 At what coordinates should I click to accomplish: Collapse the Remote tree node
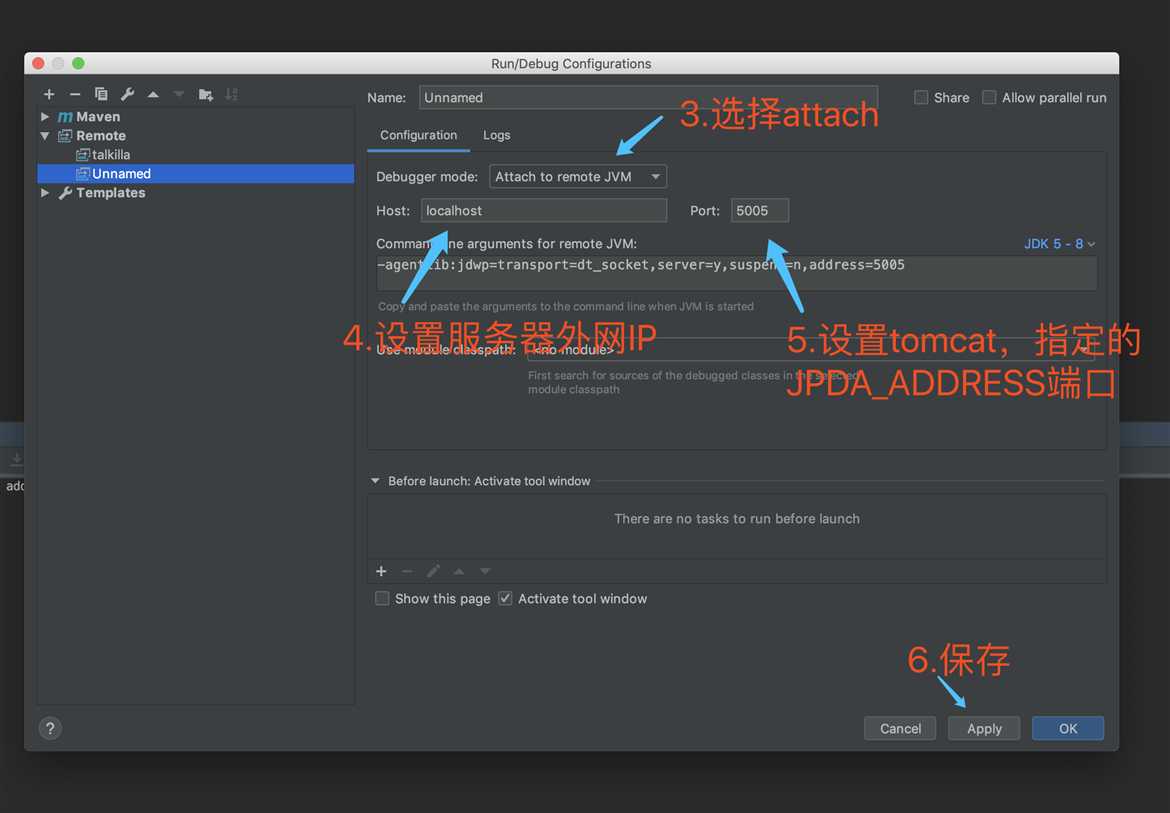(x=45, y=136)
